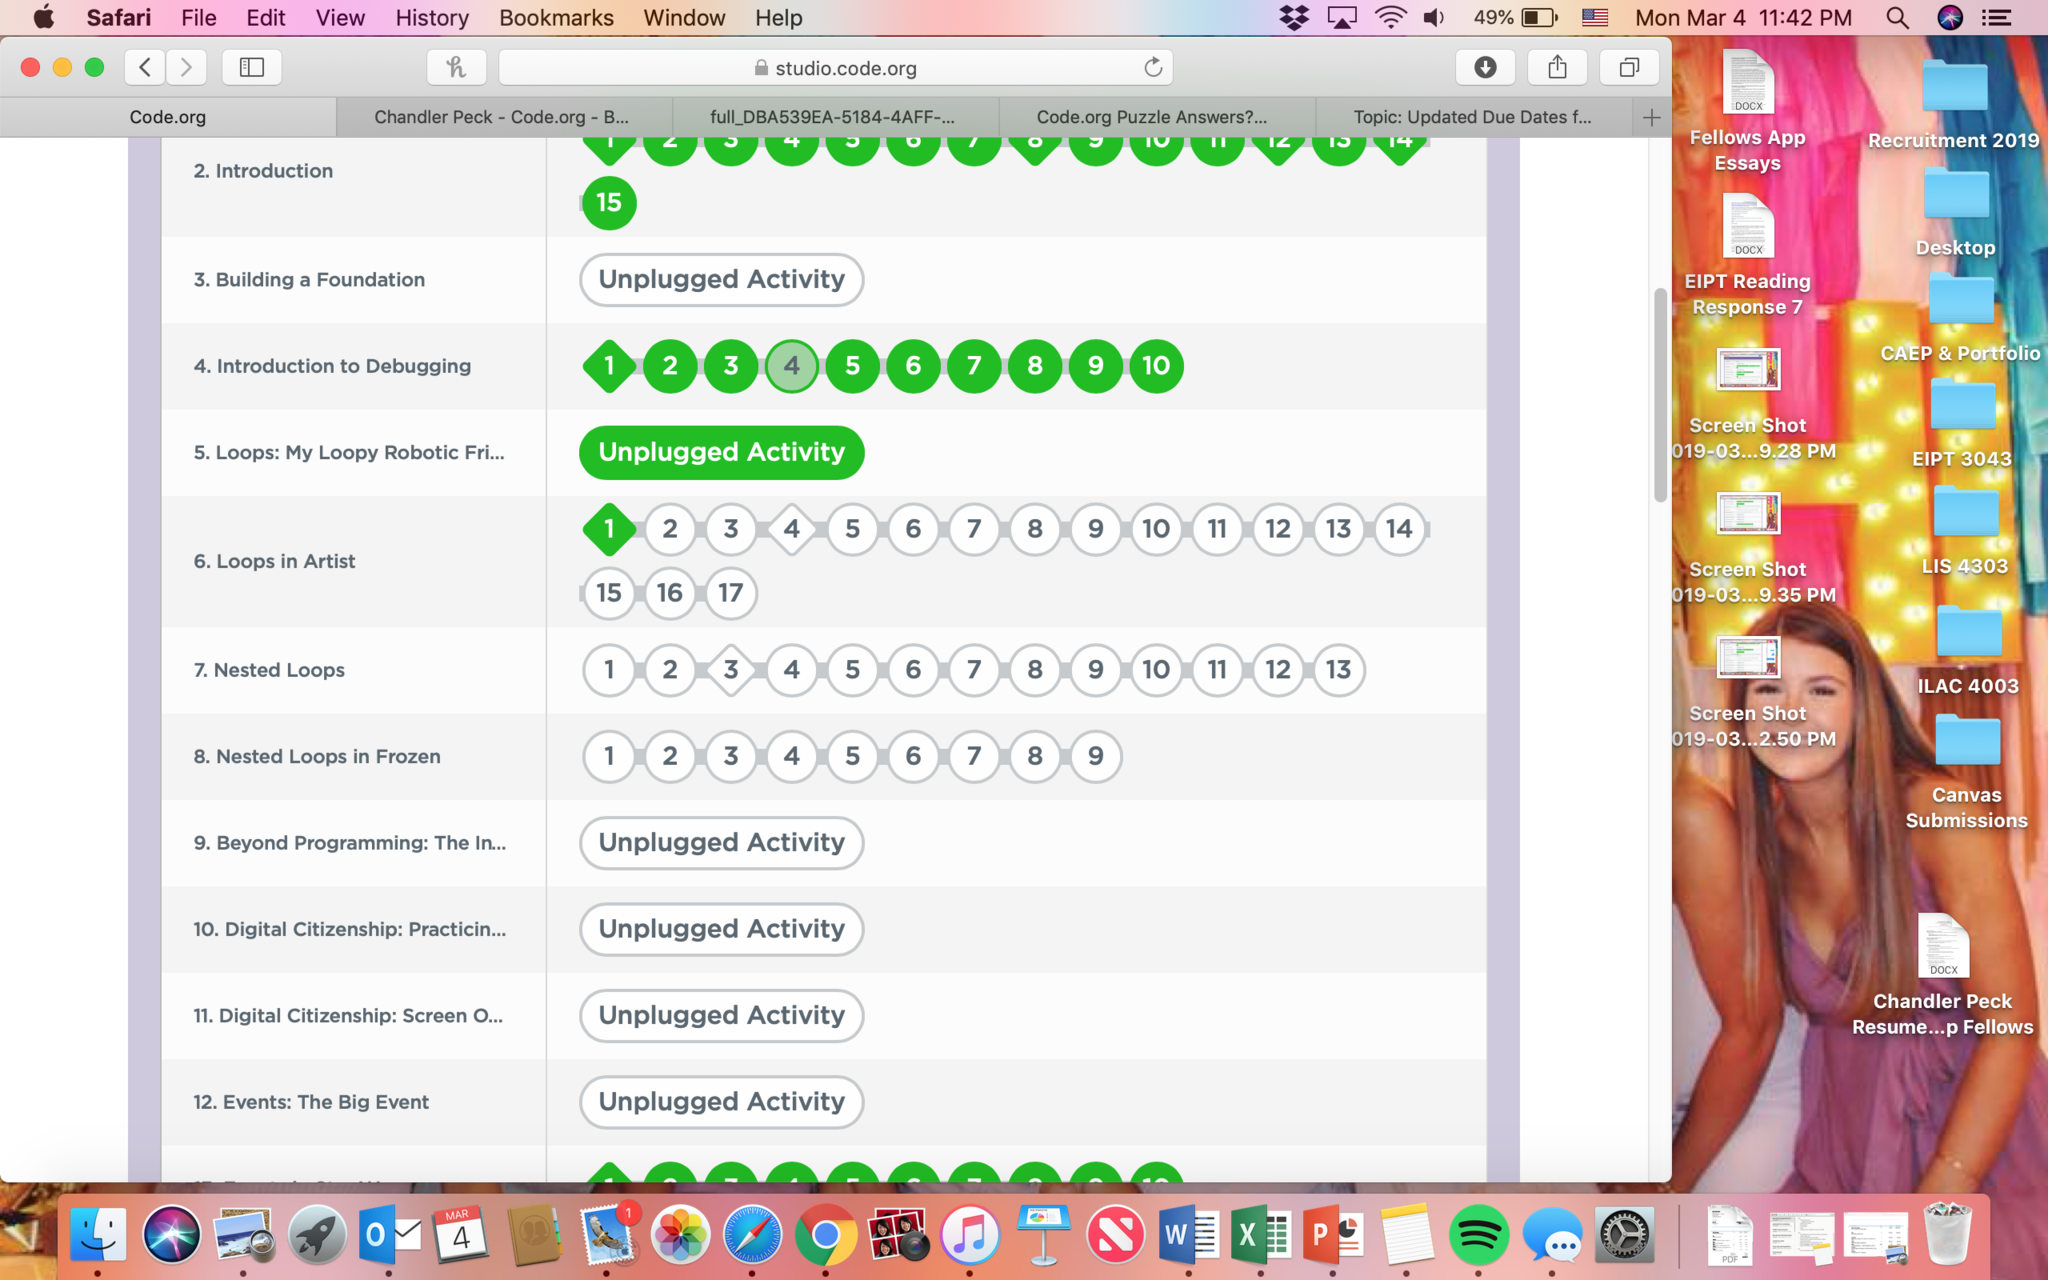Switch to Chandler Peck Code.org tab
This screenshot has height=1280, width=2048.
point(501,117)
